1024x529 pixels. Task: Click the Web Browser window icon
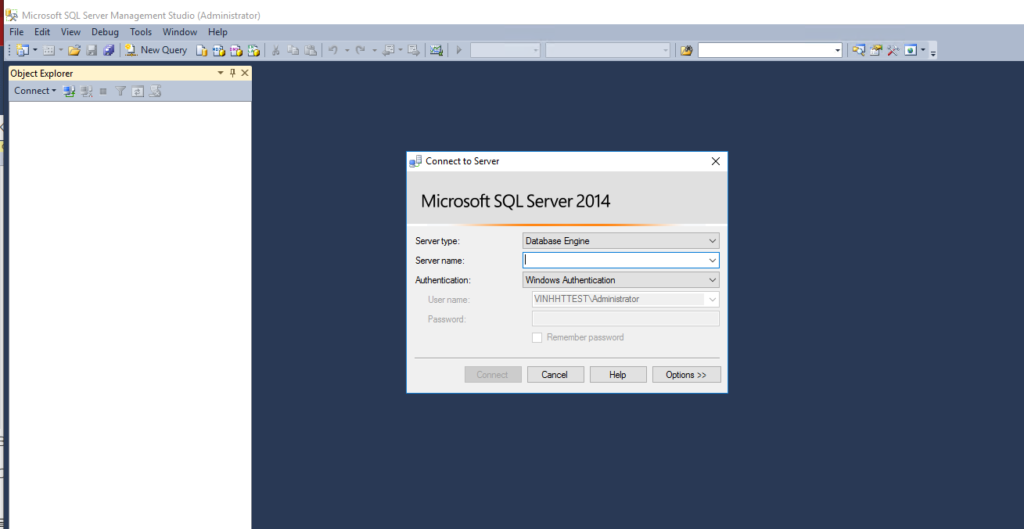click(x=910, y=50)
